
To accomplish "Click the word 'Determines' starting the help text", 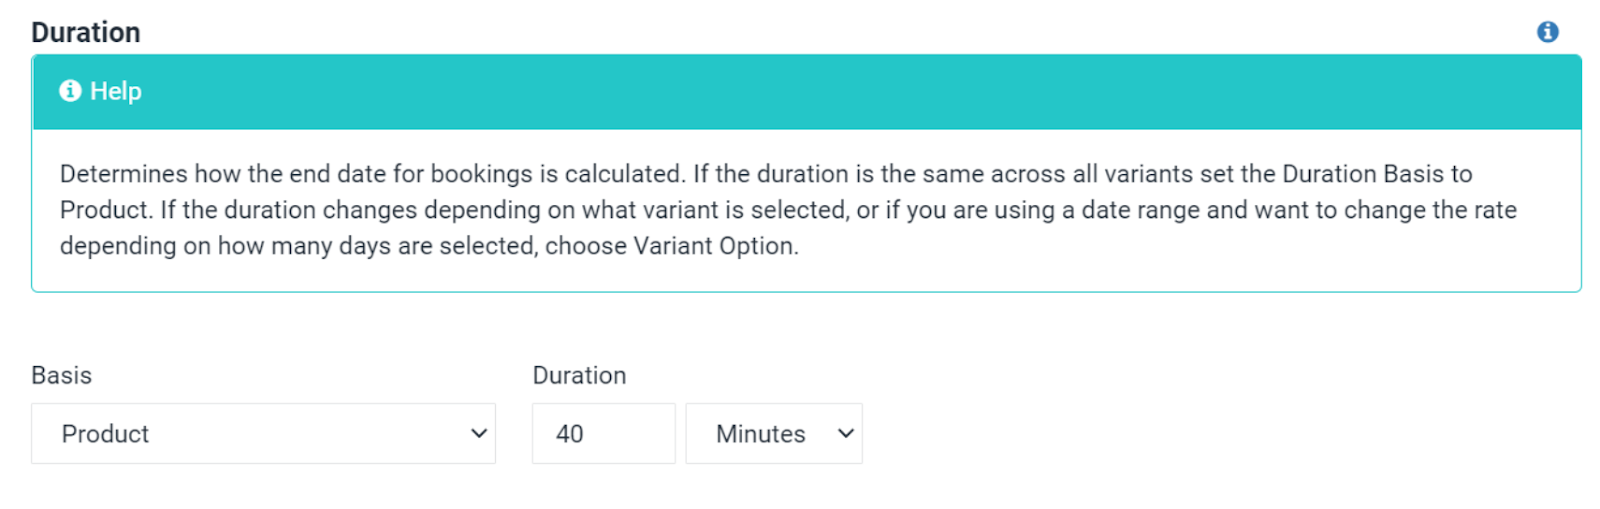I will point(123,174).
